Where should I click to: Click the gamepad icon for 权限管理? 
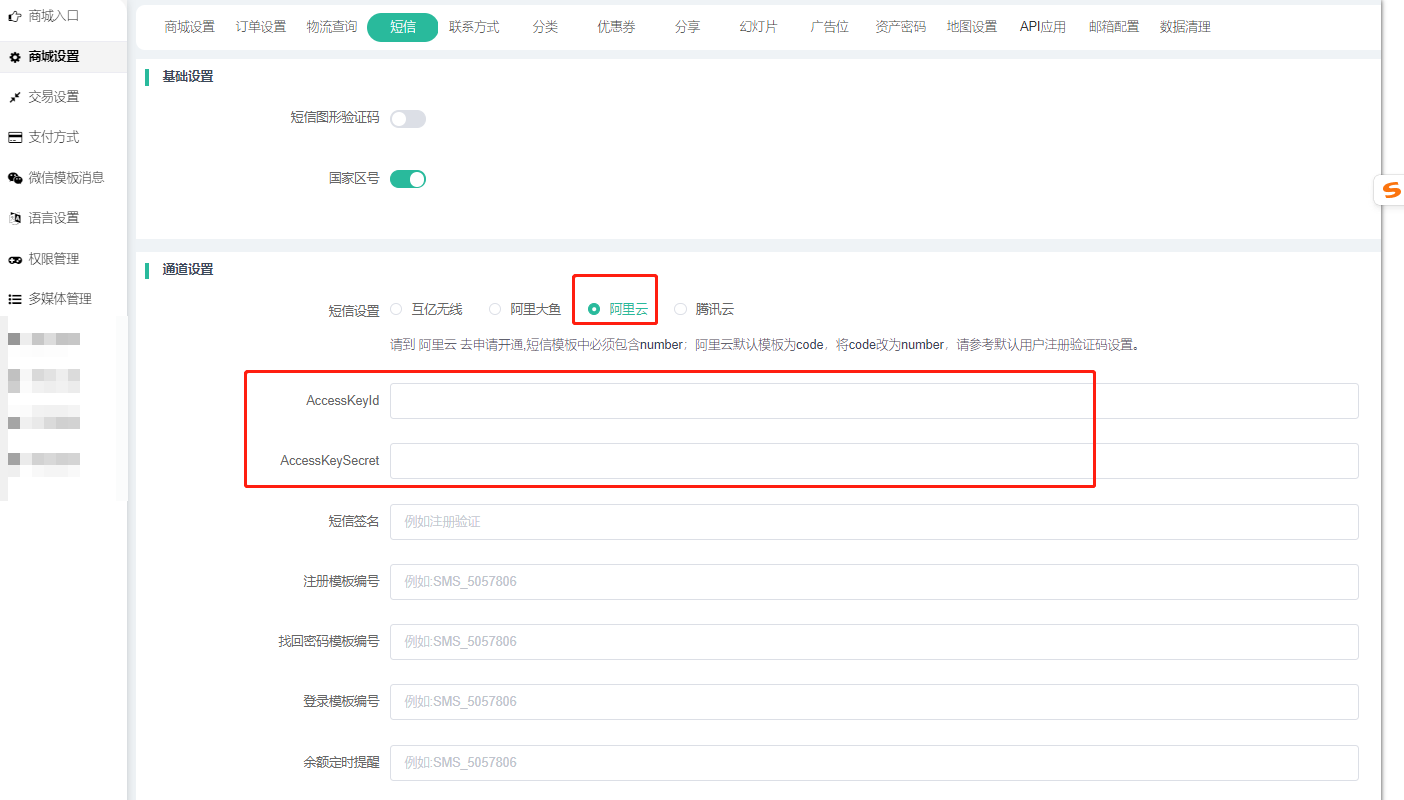coord(15,259)
